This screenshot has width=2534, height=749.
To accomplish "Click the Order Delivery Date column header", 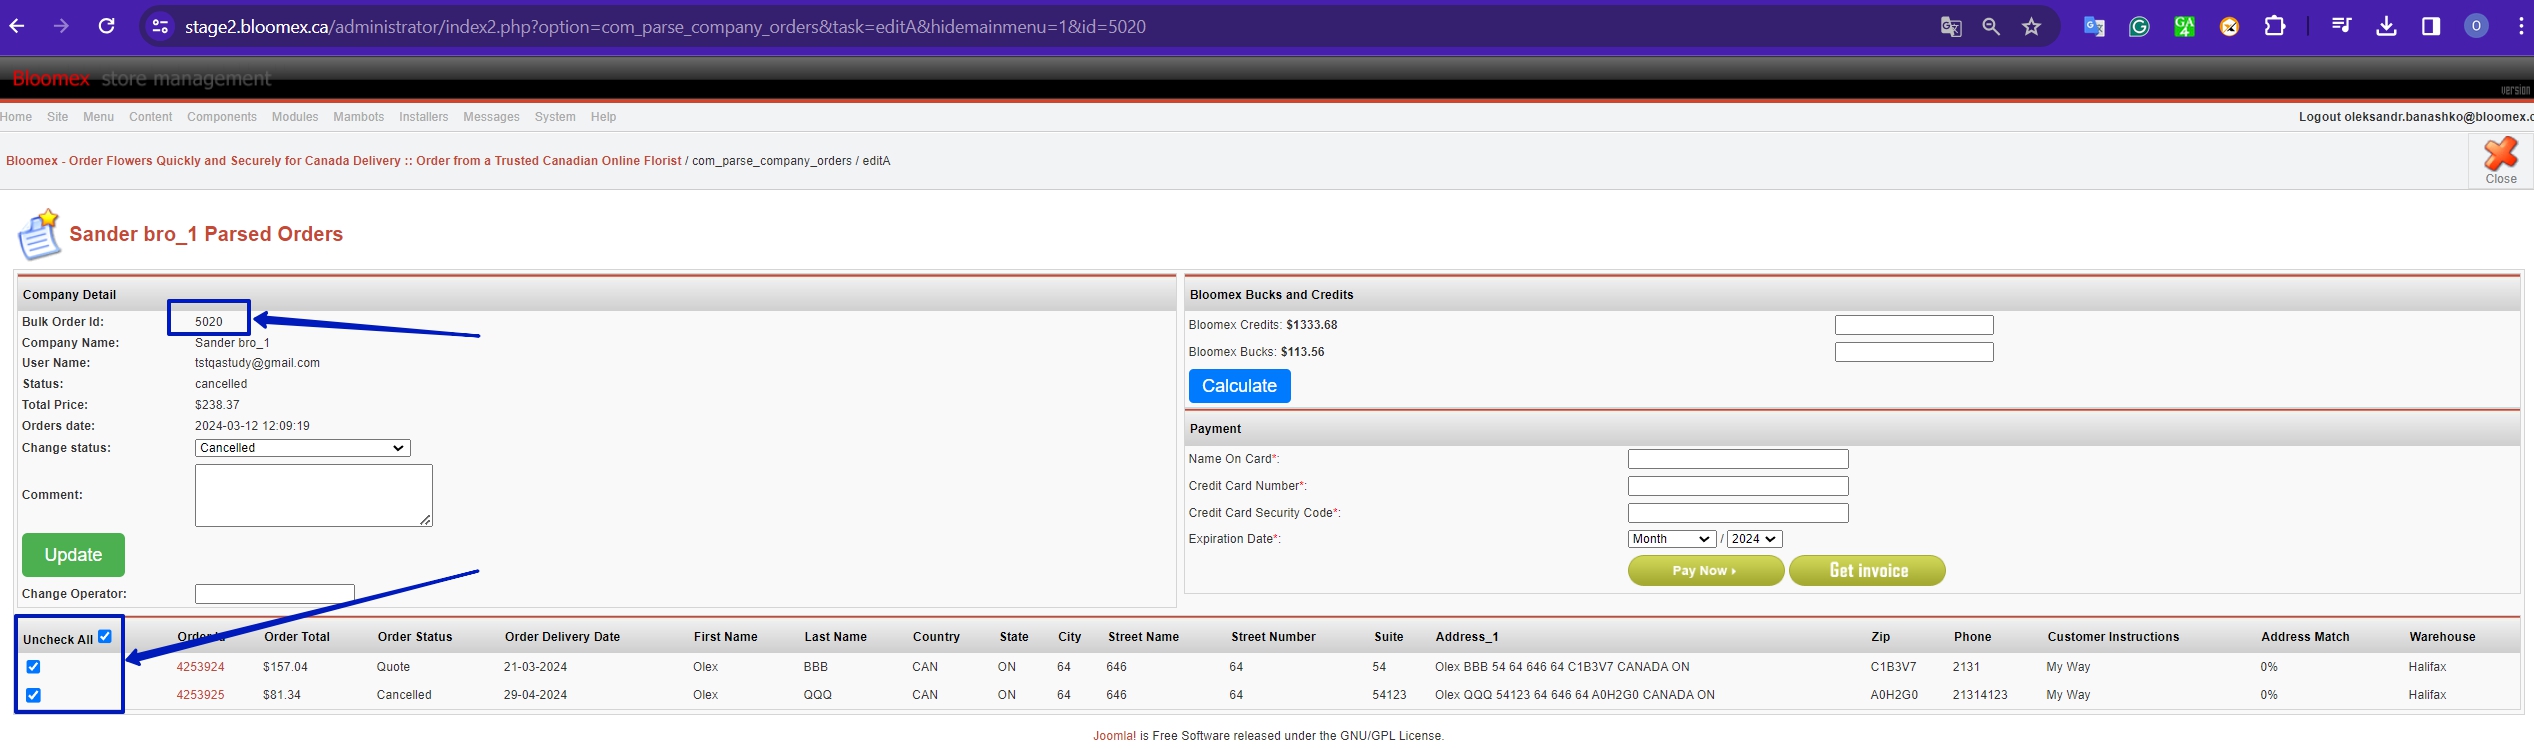I will [x=562, y=637].
